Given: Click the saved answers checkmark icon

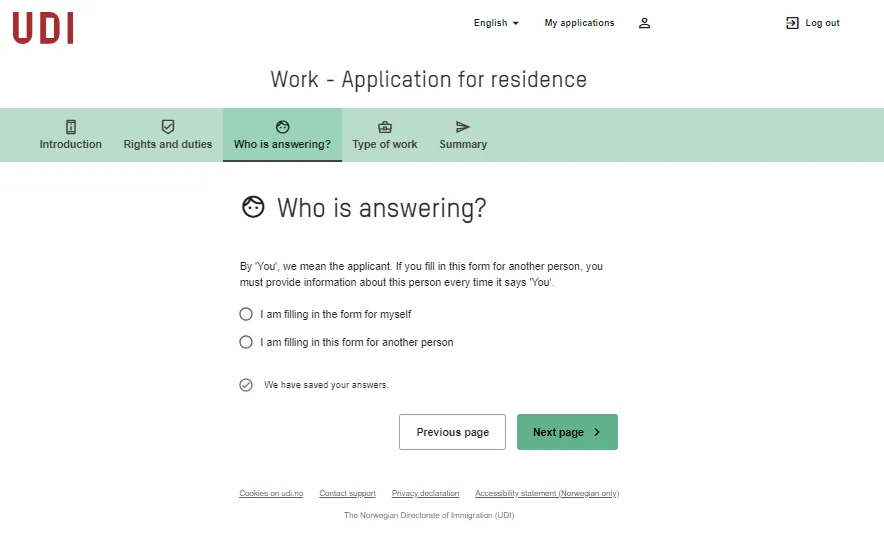Looking at the screenshot, I should coord(246,385).
